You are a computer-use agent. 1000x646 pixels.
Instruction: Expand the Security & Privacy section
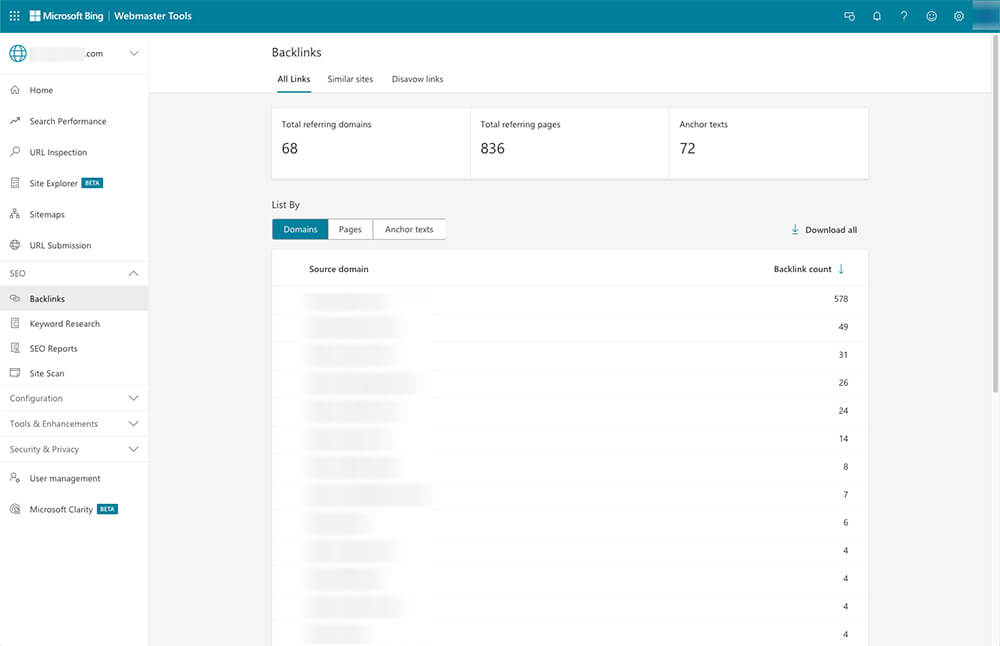pos(74,449)
